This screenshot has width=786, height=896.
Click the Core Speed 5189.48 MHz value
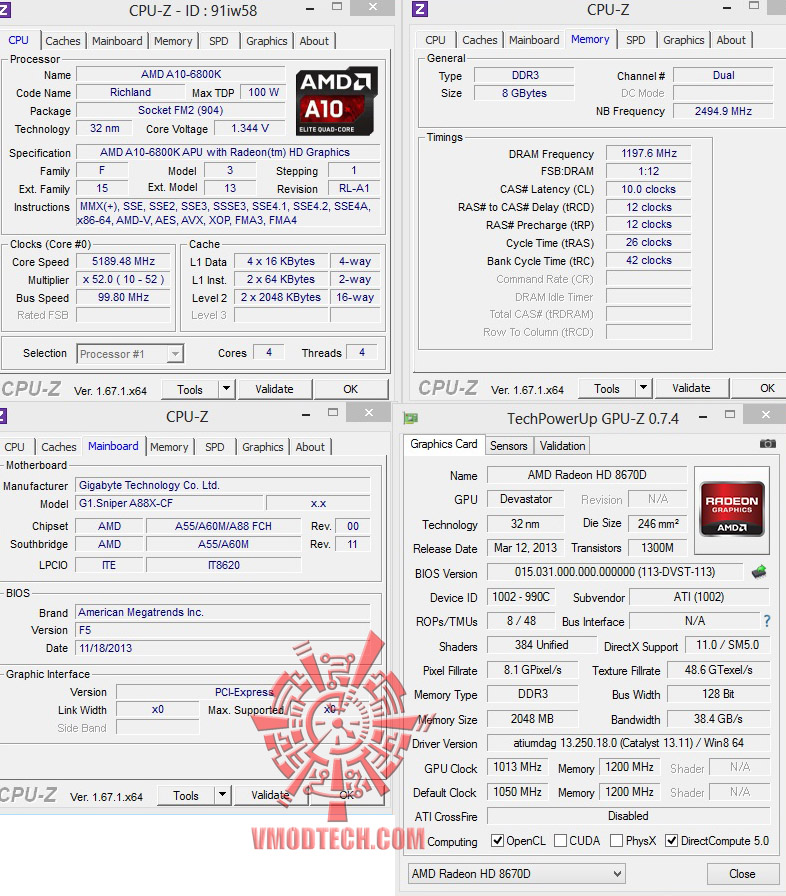(123, 261)
